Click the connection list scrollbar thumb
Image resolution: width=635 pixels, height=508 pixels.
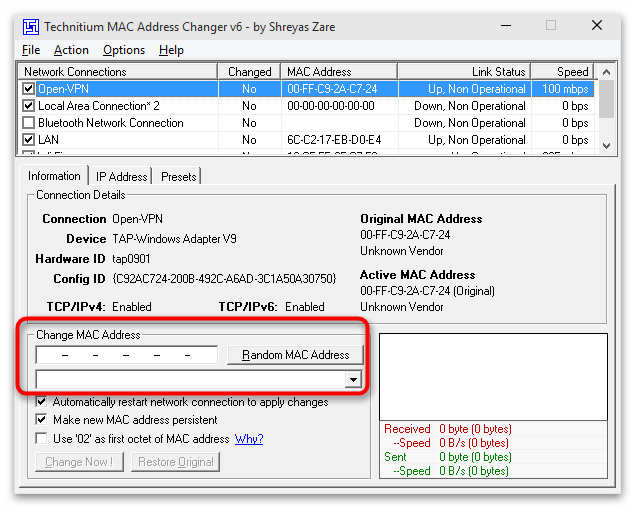coord(606,99)
